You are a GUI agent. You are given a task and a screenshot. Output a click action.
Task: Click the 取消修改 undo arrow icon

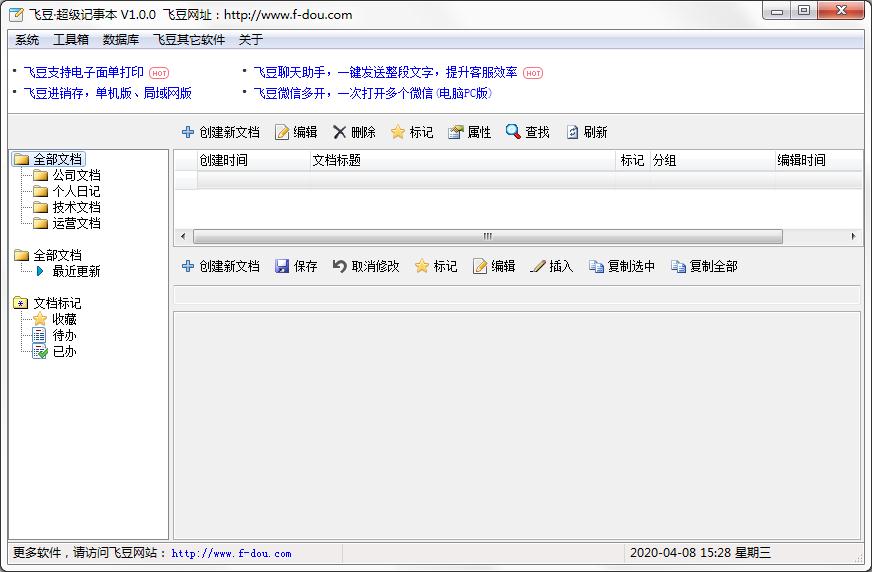click(x=340, y=266)
